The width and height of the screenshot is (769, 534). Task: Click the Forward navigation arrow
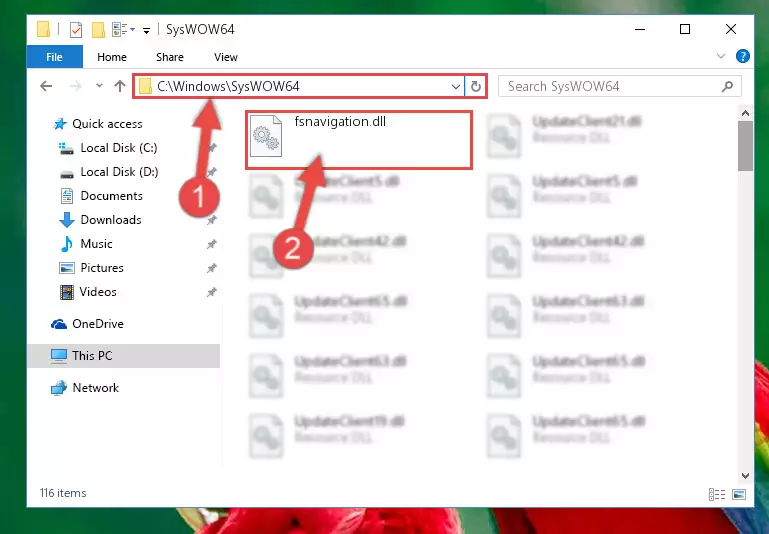coord(76,86)
